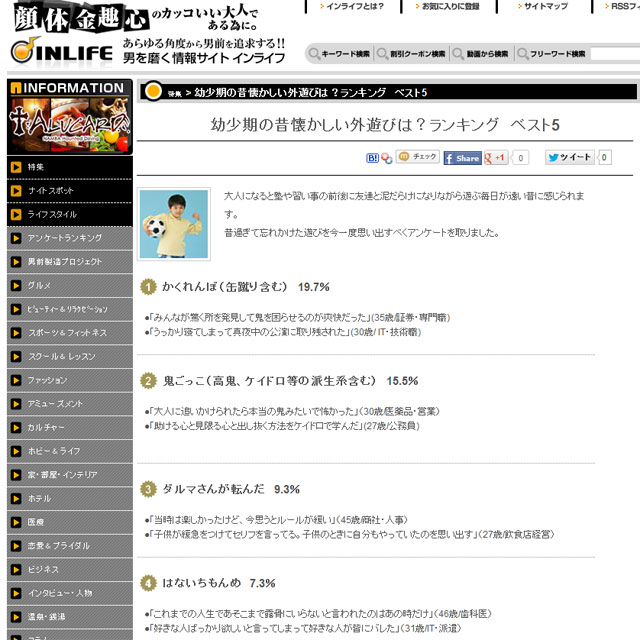
Task: Expand the 特集 sidebar category
Action: (x=68, y=167)
